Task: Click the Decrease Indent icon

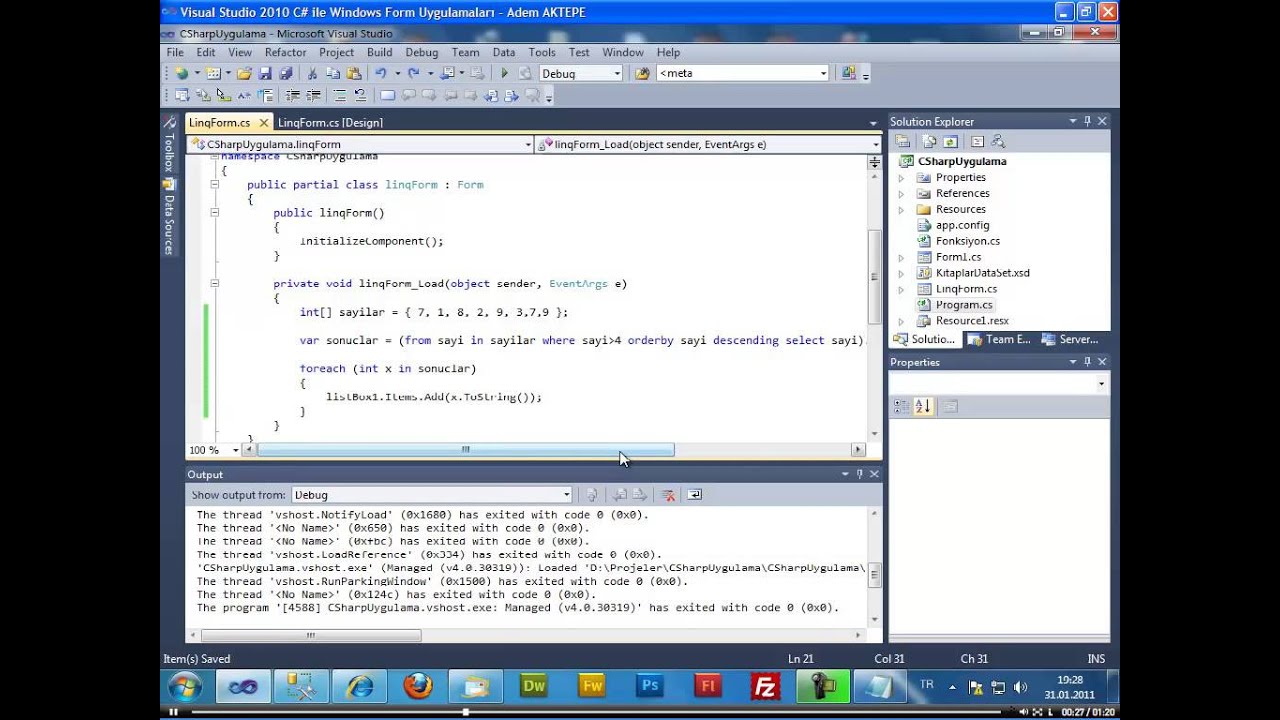Action: tap(293, 96)
